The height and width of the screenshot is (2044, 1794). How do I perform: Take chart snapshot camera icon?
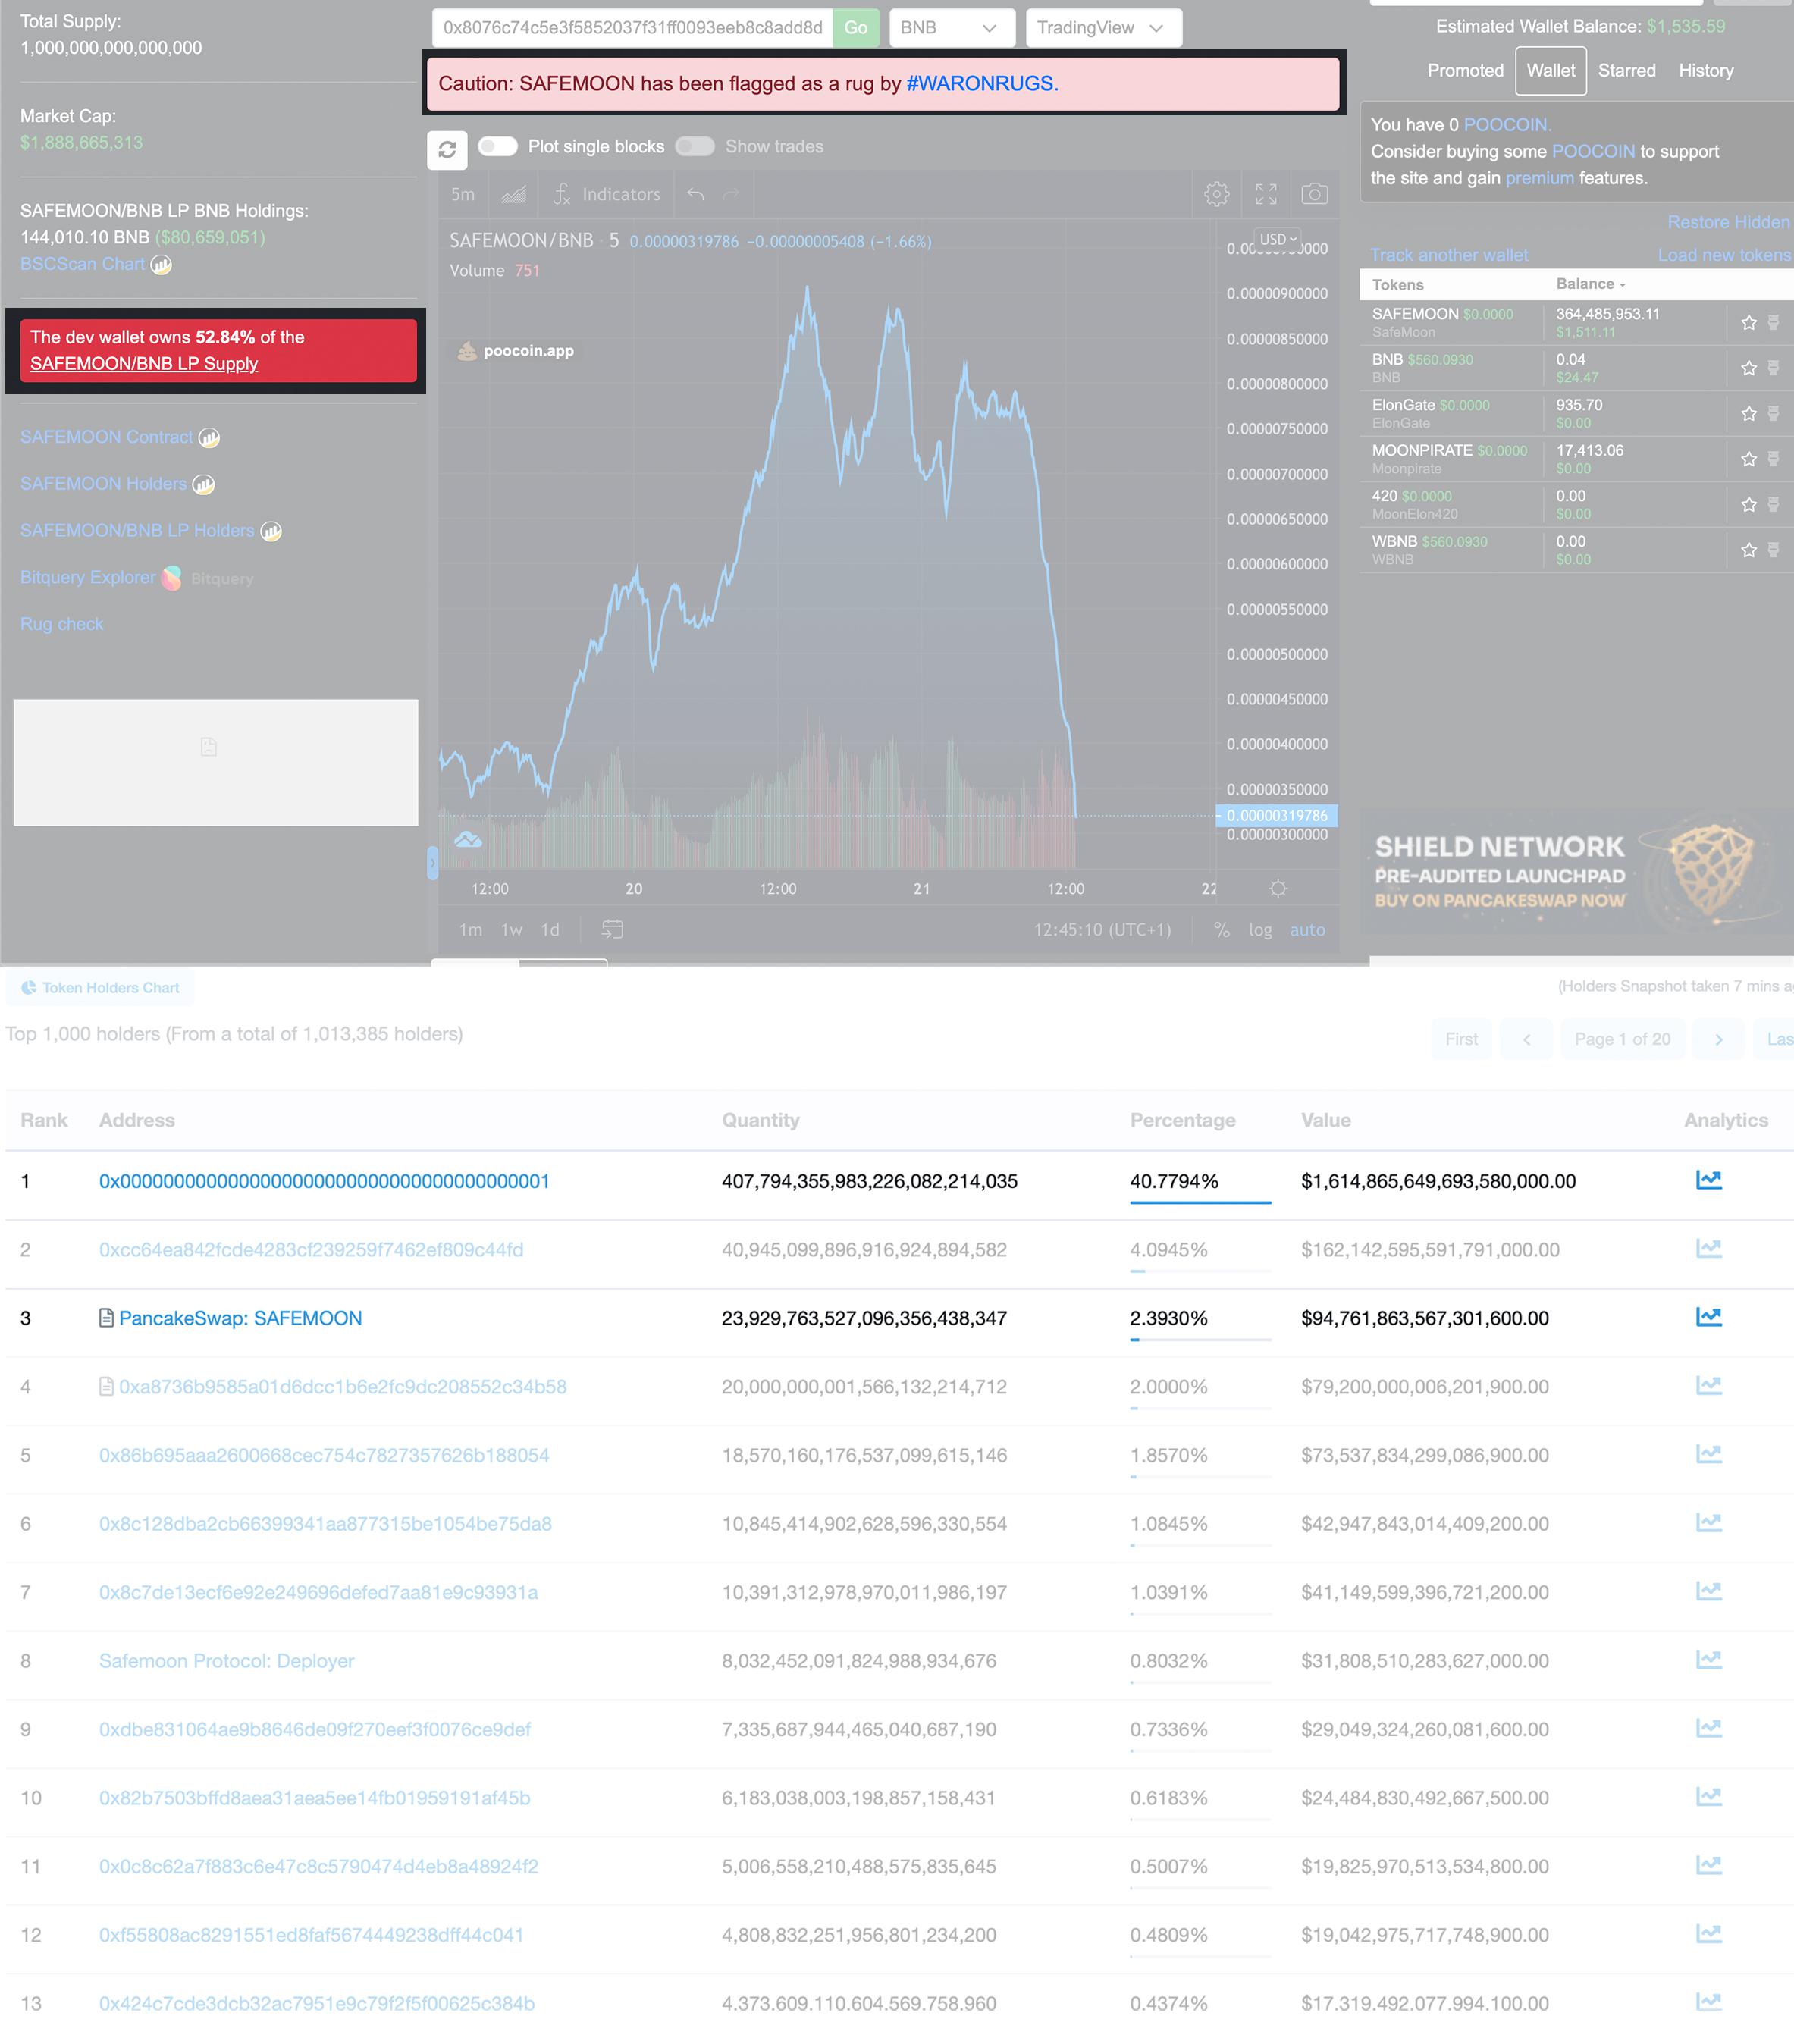tap(1314, 194)
